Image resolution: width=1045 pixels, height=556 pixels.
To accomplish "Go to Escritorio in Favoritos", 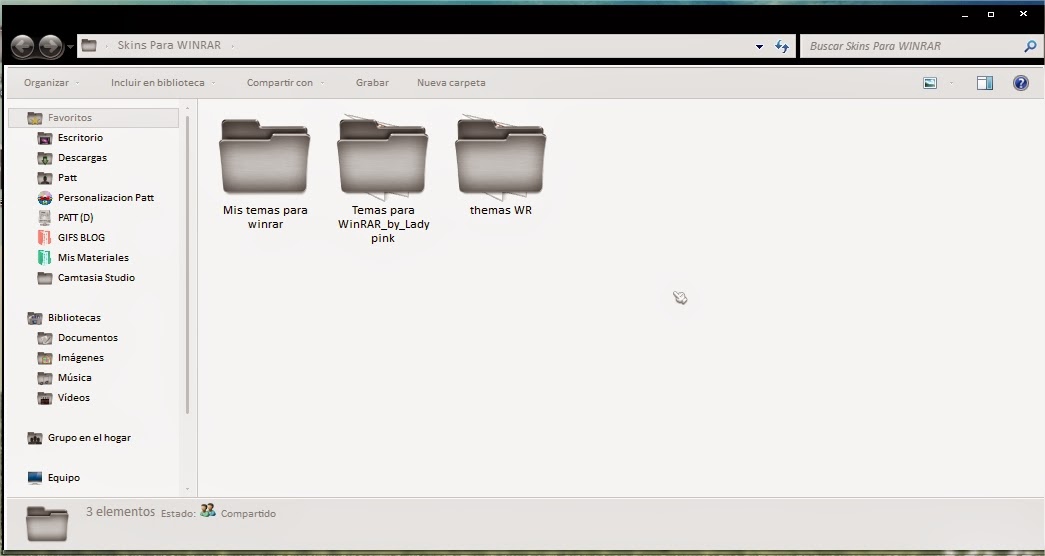I will coord(81,137).
